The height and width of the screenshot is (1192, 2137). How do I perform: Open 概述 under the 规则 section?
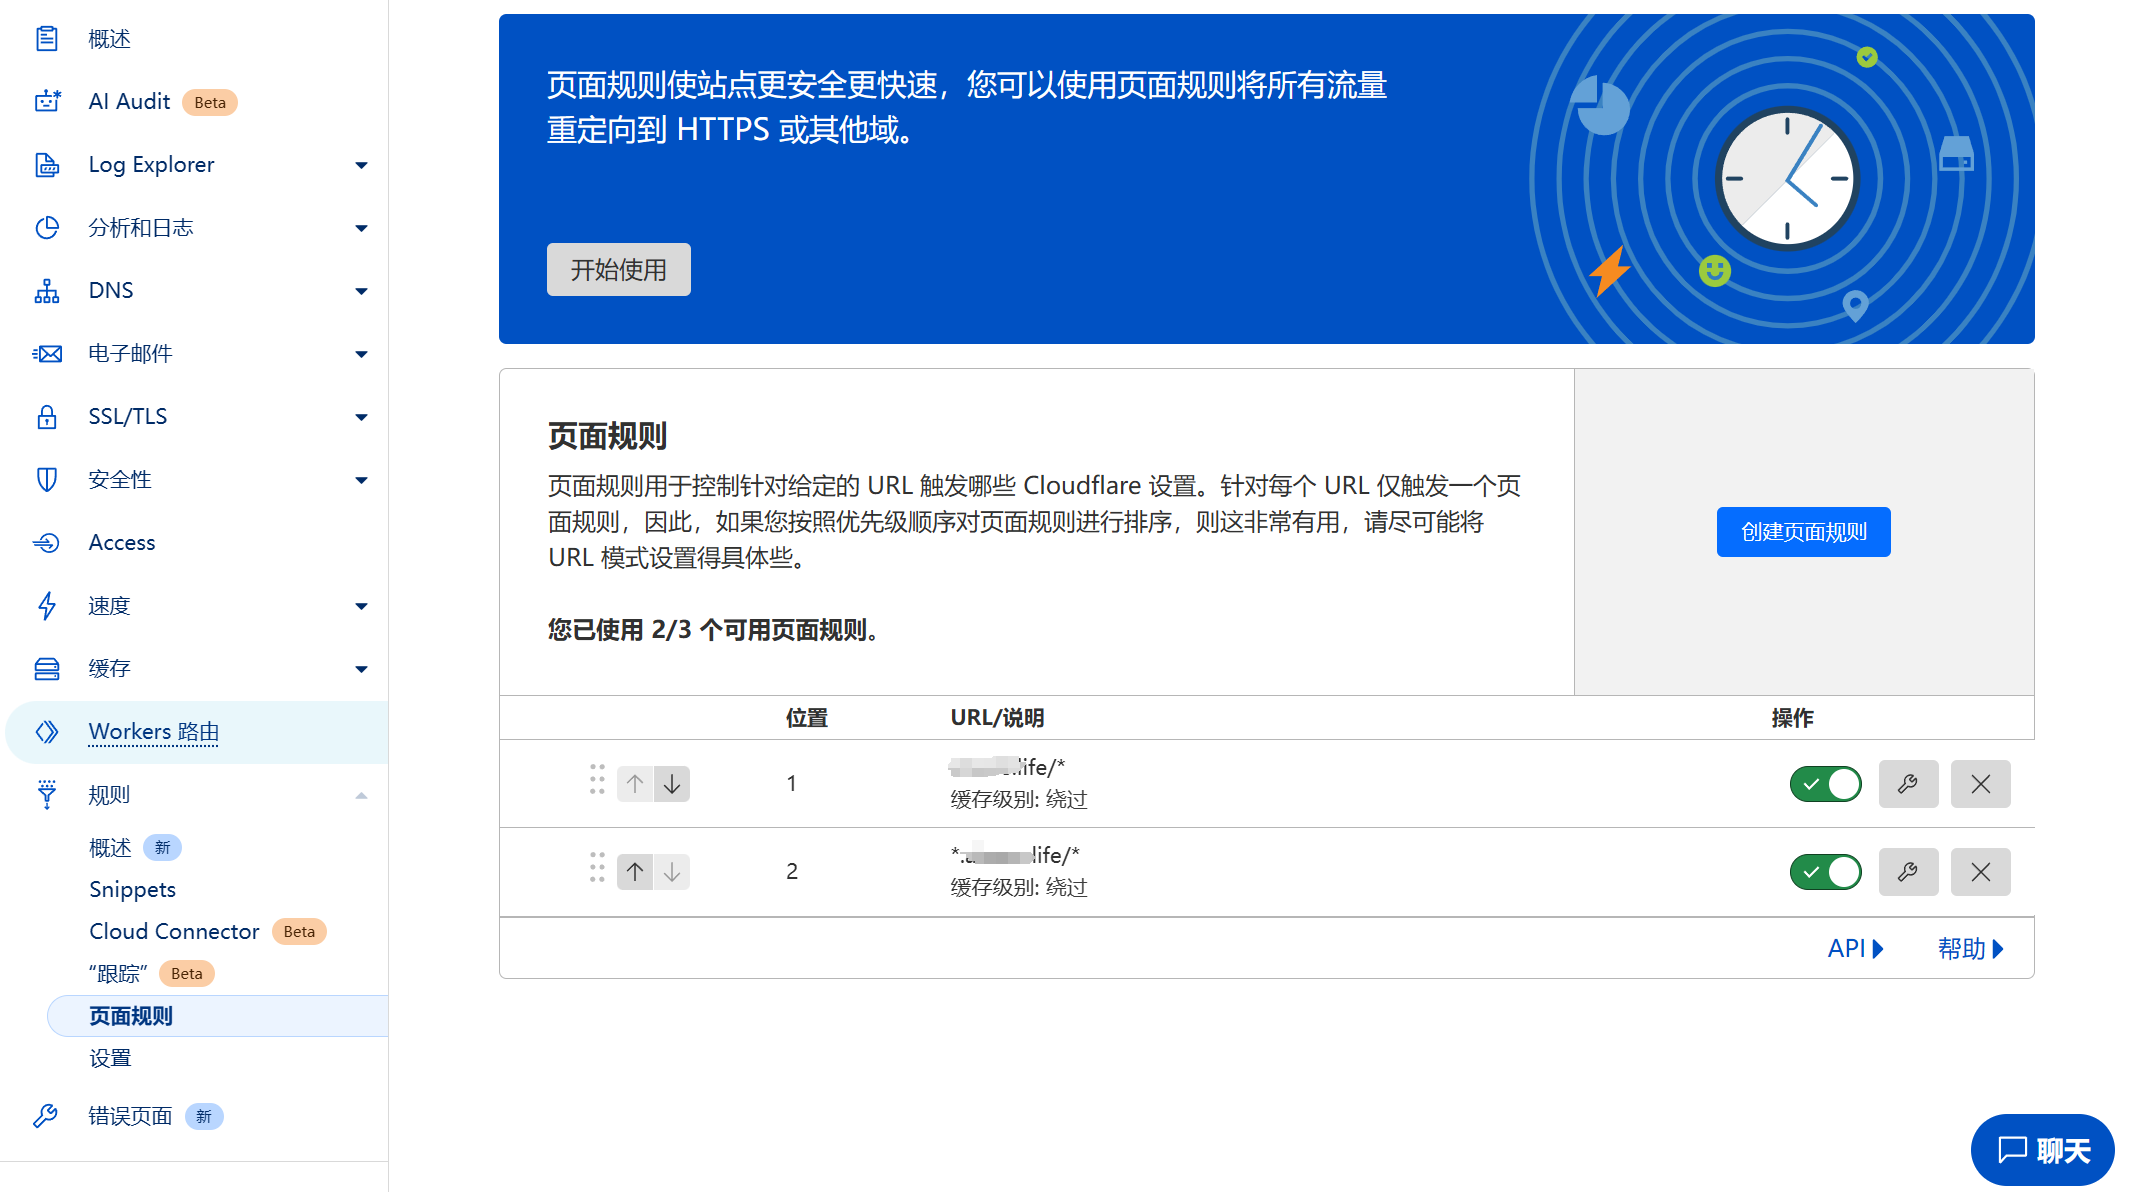click(110, 848)
